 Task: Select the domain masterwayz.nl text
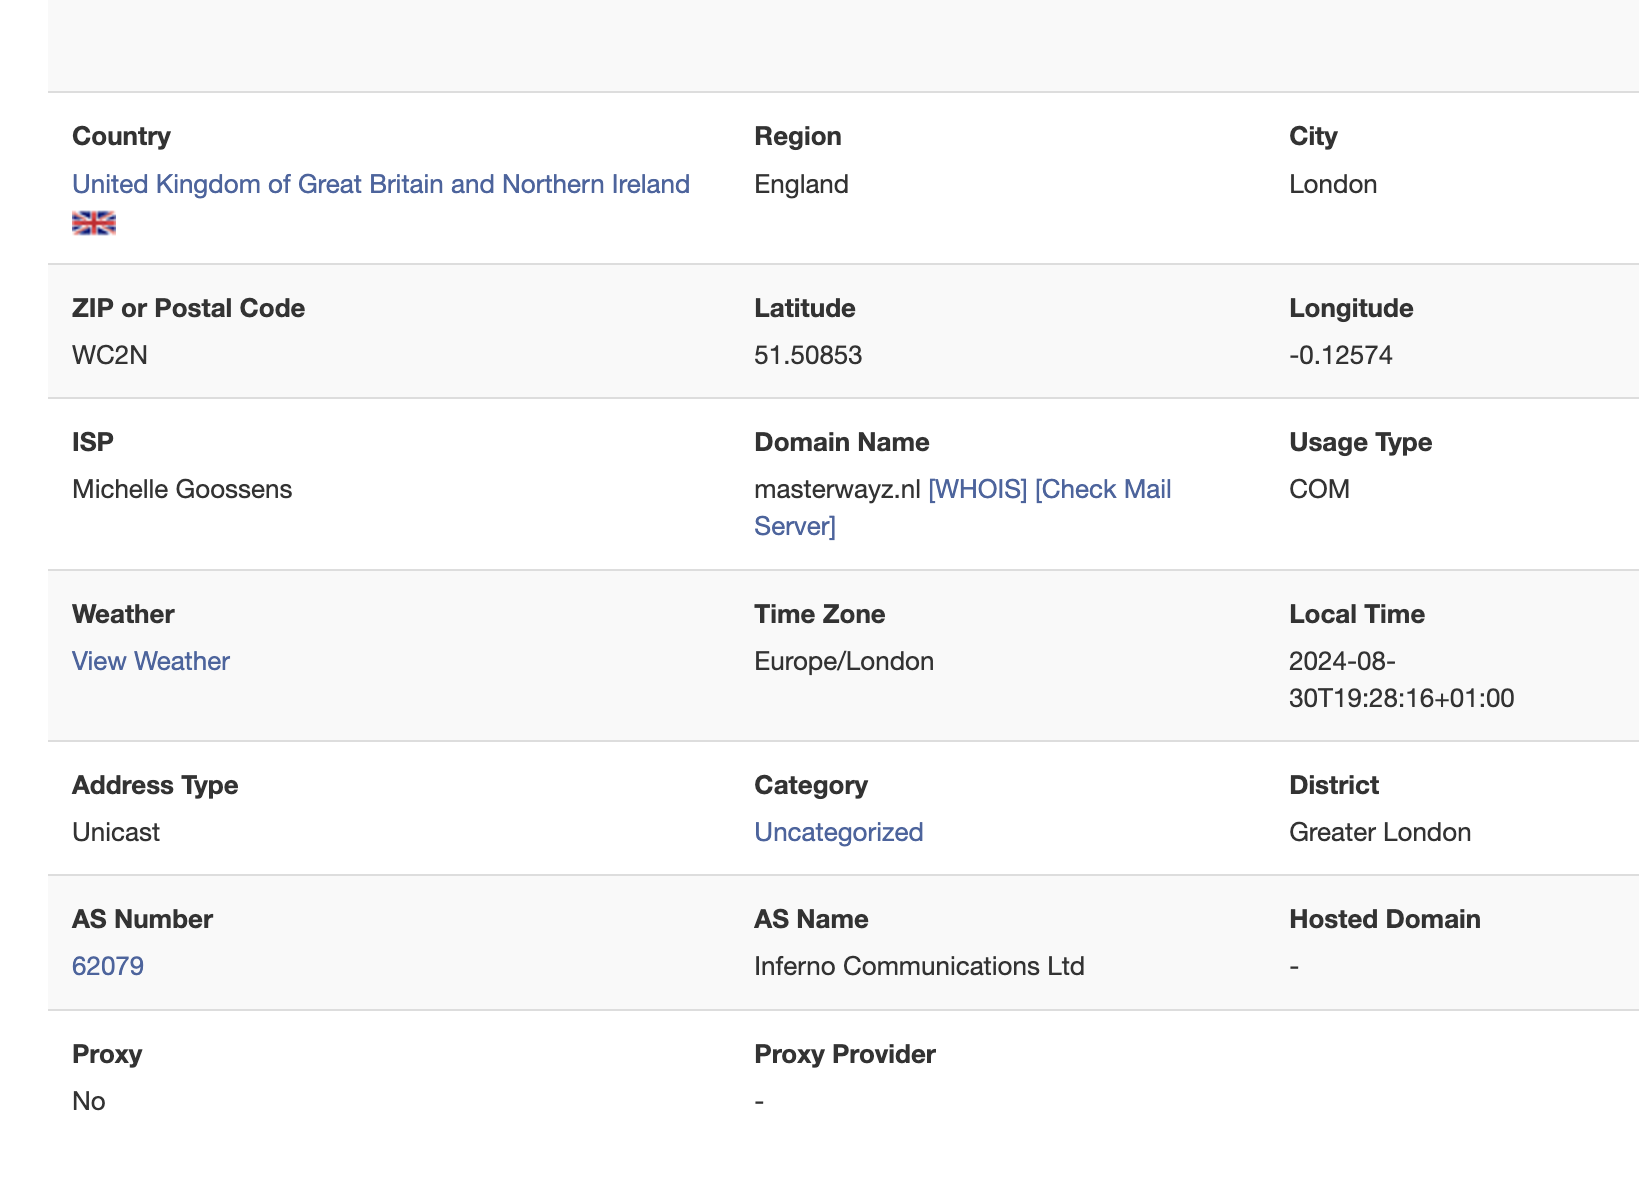(838, 489)
